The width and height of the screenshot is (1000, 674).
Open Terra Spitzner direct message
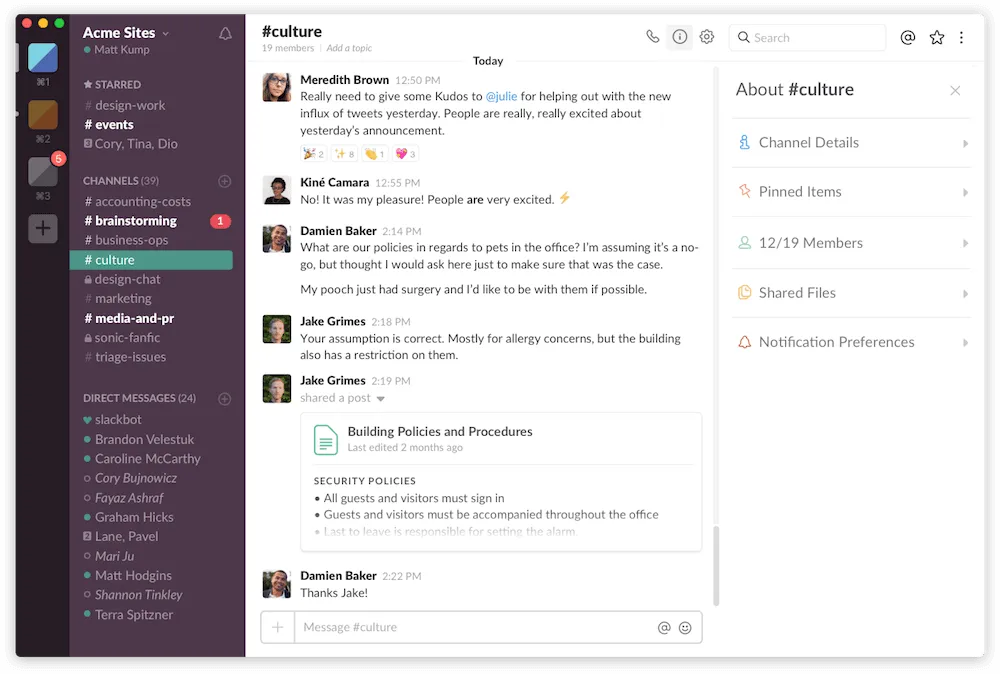tap(128, 615)
